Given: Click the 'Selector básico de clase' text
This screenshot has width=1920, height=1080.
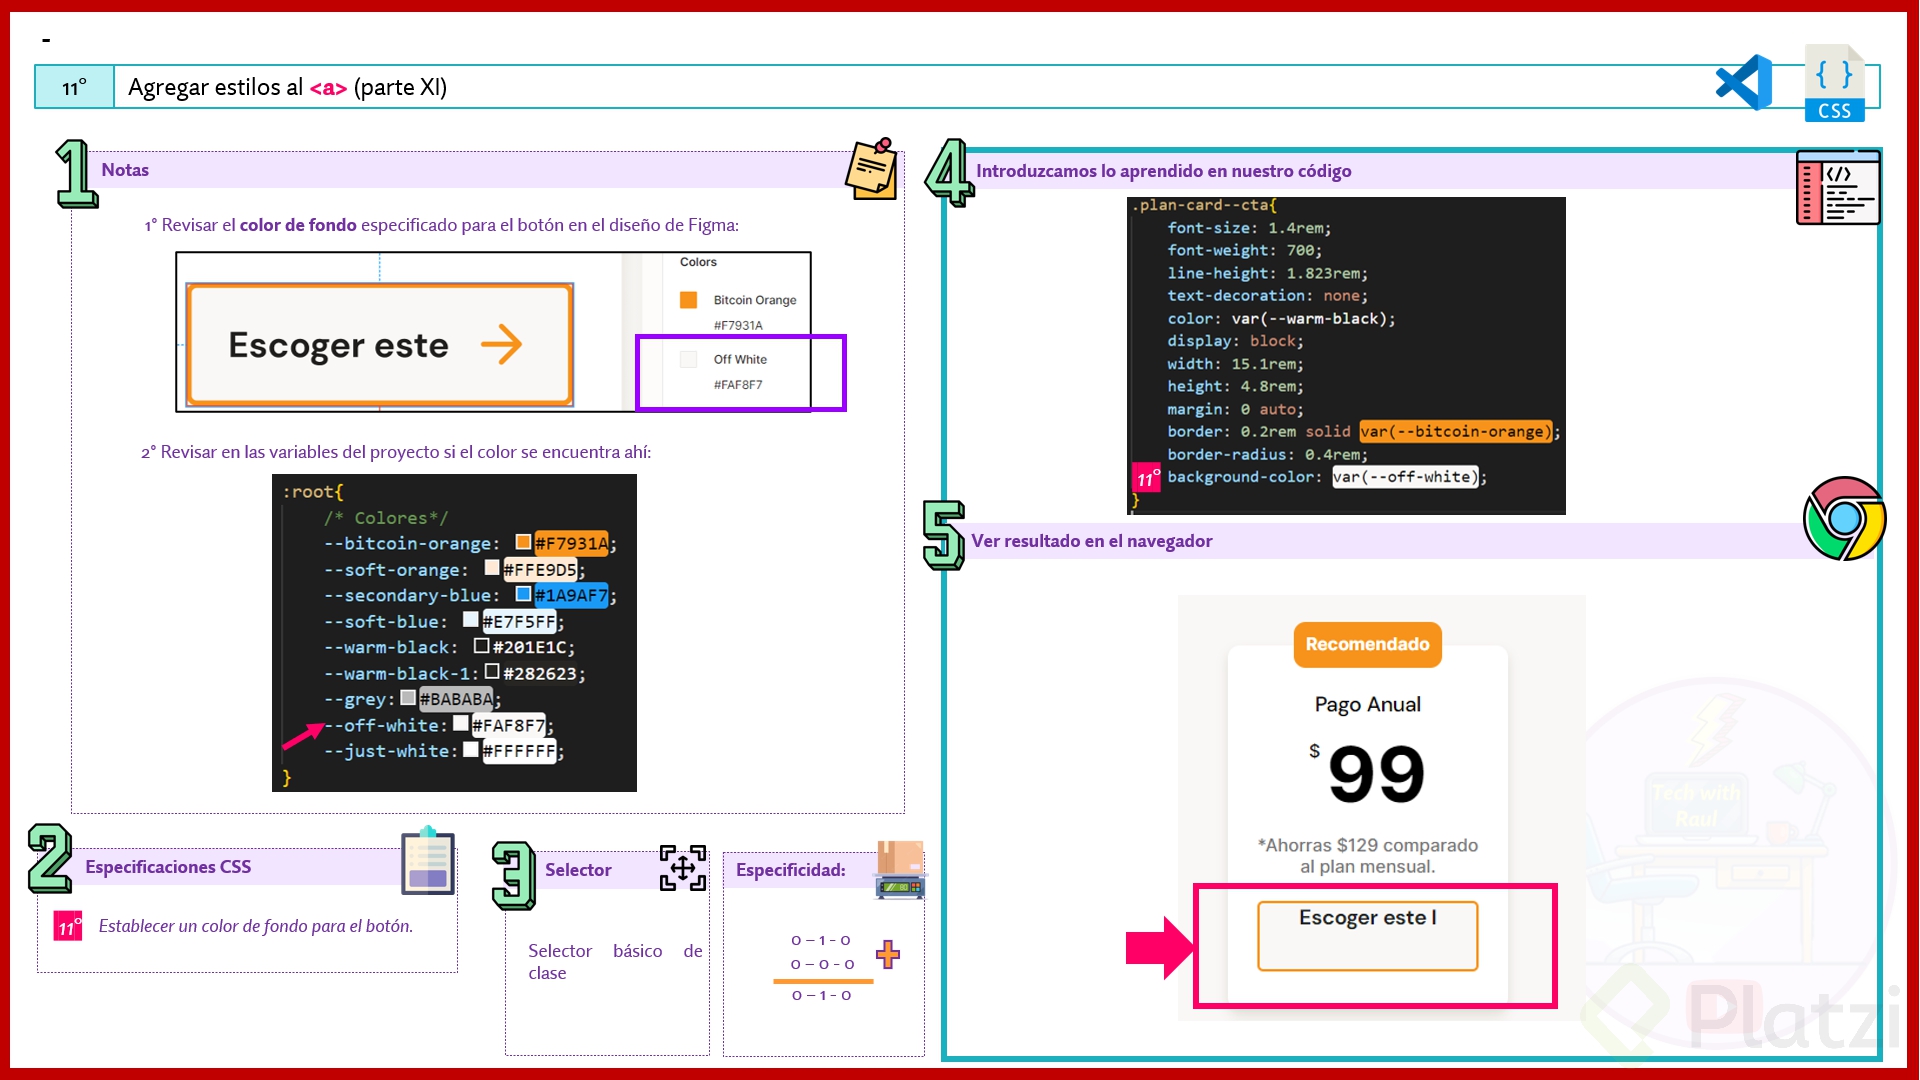Looking at the screenshot, I should coord(615,961).
